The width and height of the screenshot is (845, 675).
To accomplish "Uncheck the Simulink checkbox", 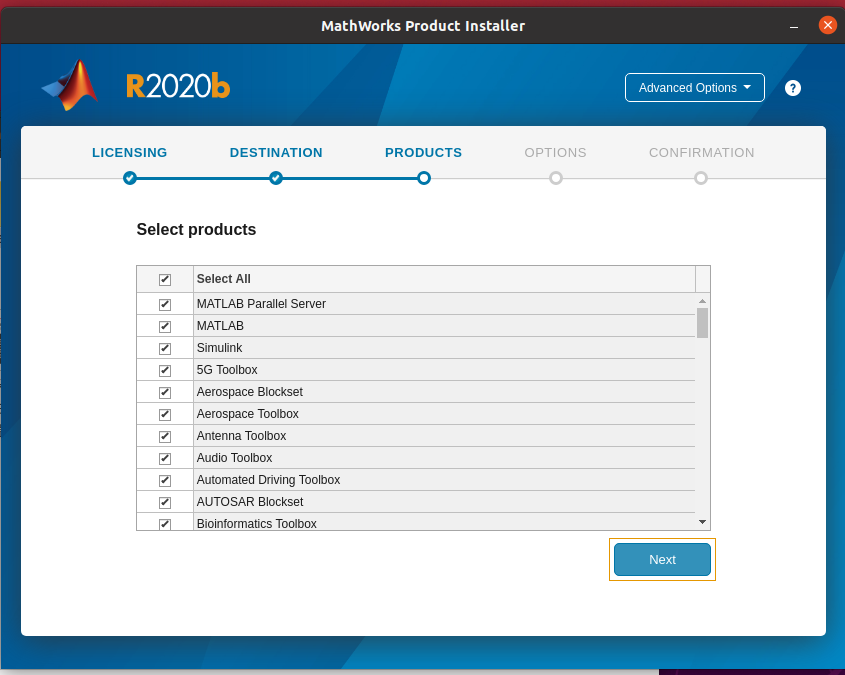I will 165,349.
